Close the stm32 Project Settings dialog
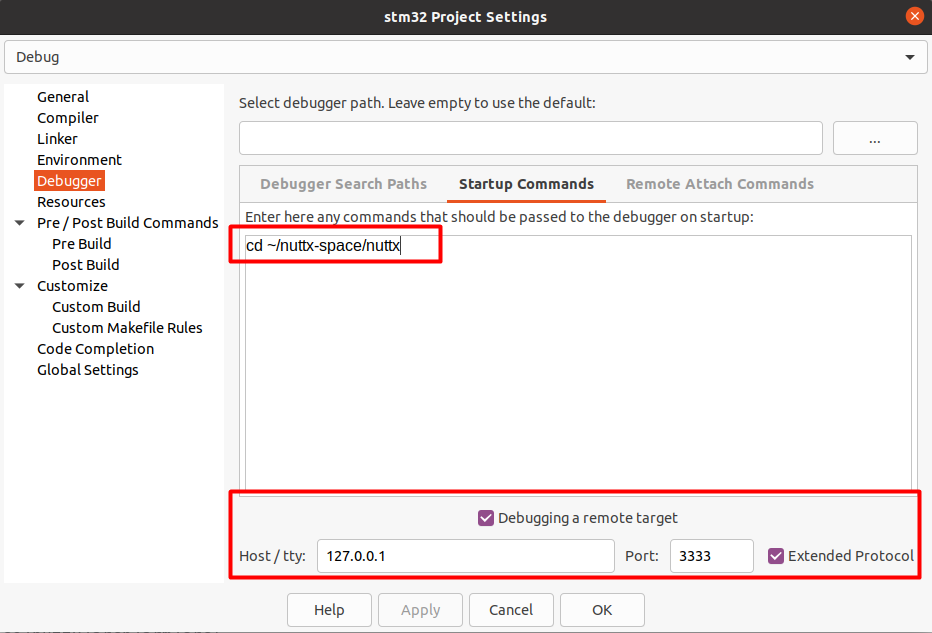The width and height of the screenshot is (932, 633). click(x=915, y=16)
